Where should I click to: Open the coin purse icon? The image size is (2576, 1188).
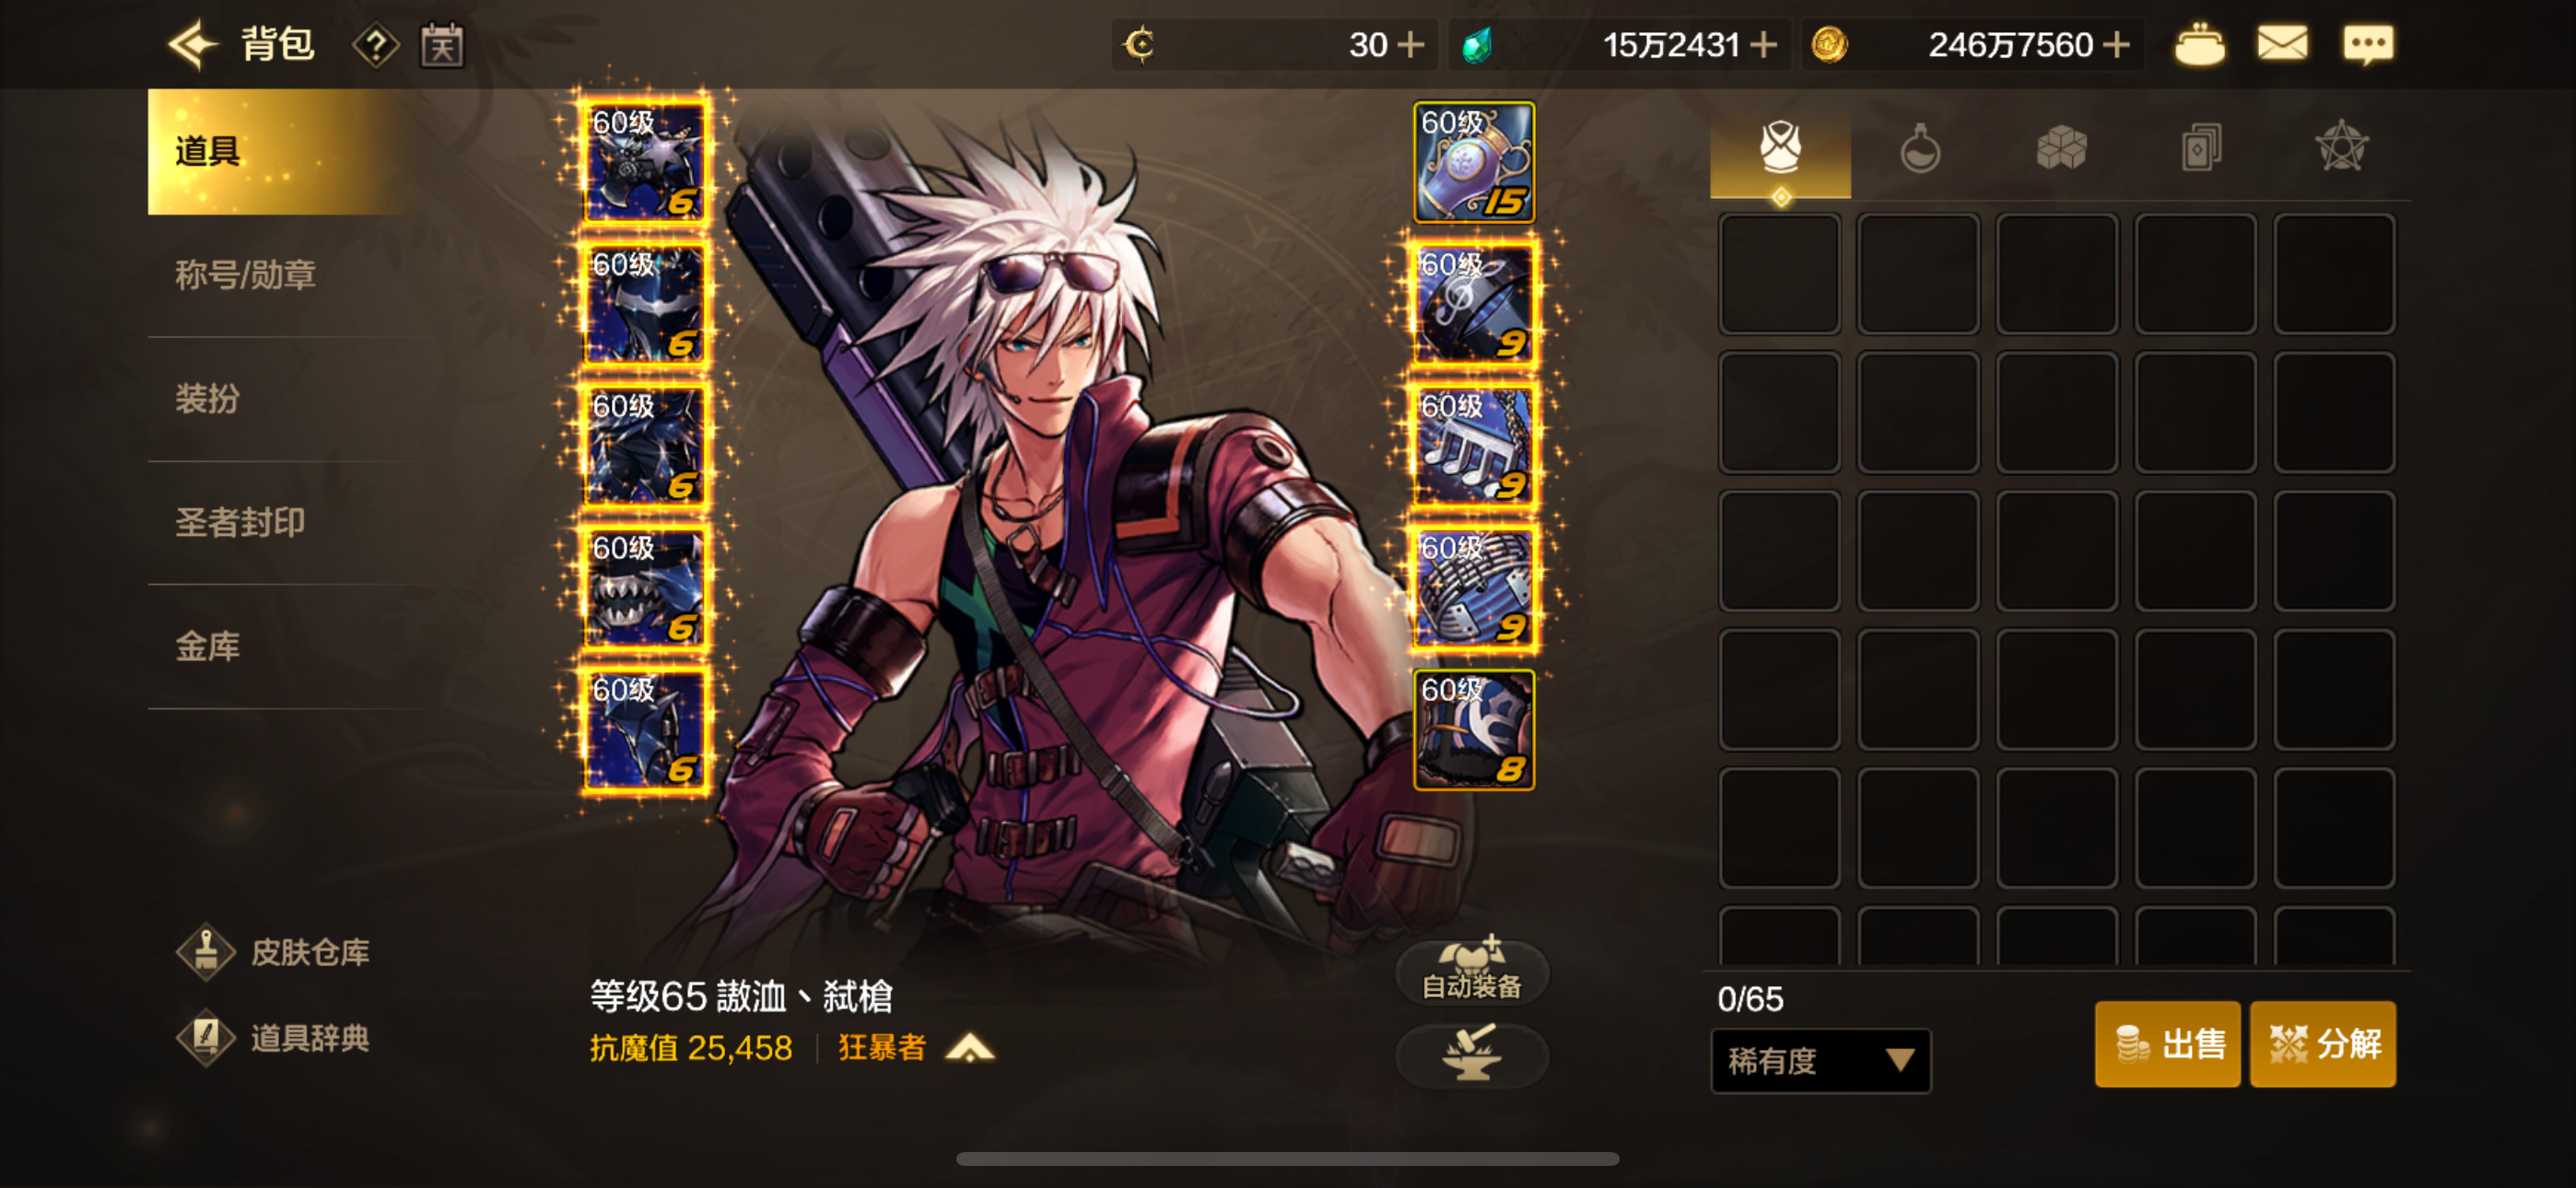click(x=2199, y=44)
